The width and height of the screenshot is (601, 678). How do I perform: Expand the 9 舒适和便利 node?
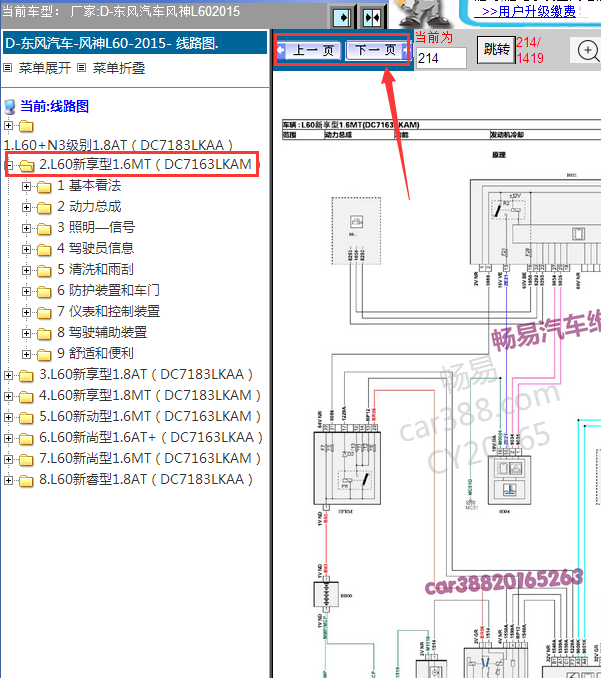point(26,354)
